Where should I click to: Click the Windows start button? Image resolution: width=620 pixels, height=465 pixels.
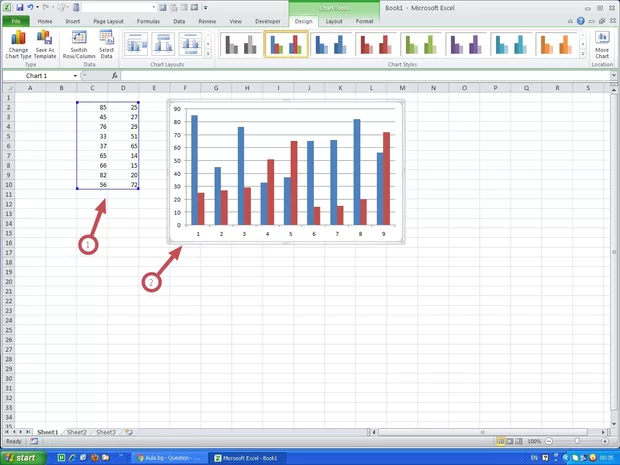click(x=24, y=458)
